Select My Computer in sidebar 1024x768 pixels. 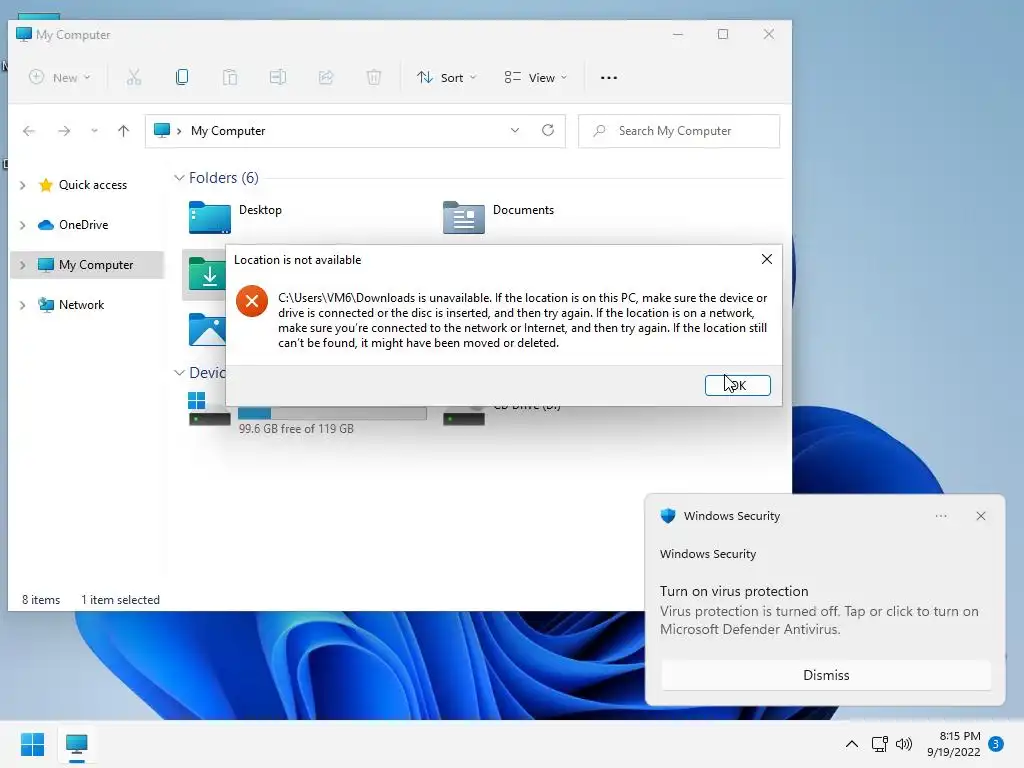click(96, 264)
